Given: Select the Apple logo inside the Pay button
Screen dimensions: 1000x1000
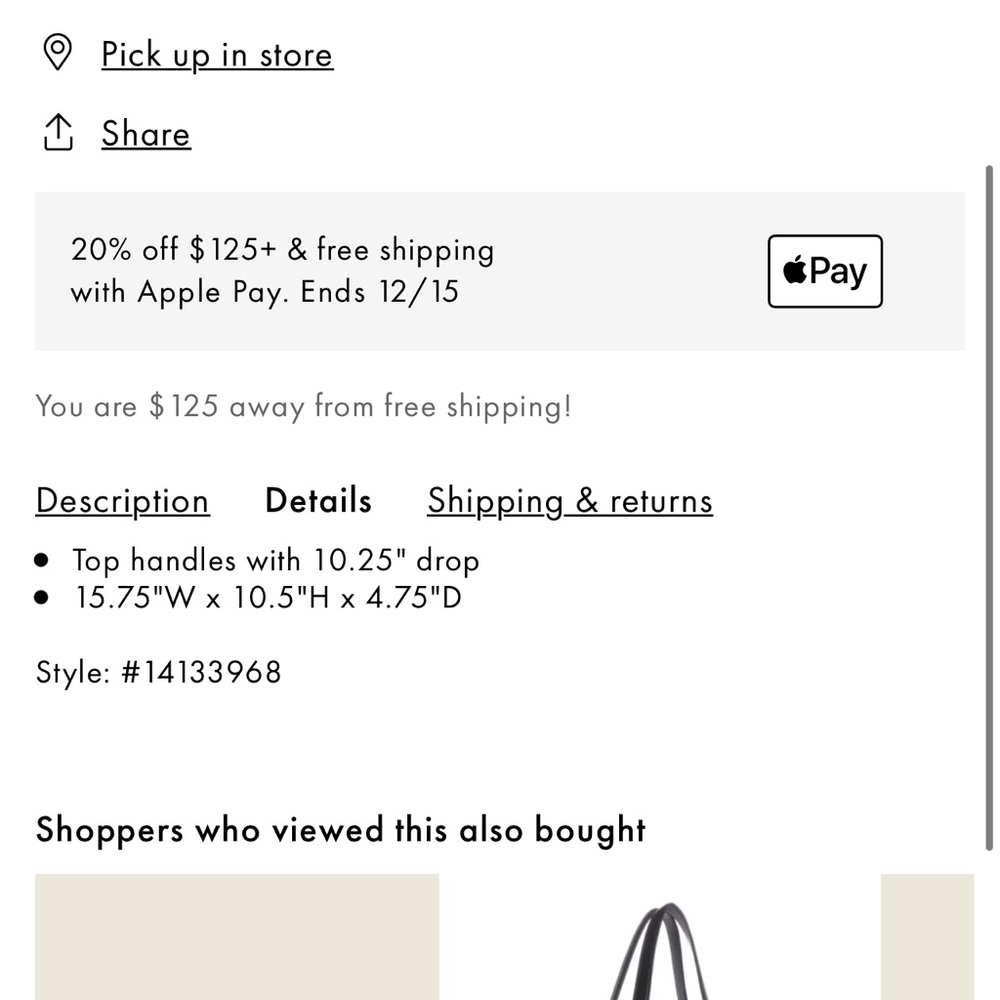Looking at the screenshot, I should [793, 270].
